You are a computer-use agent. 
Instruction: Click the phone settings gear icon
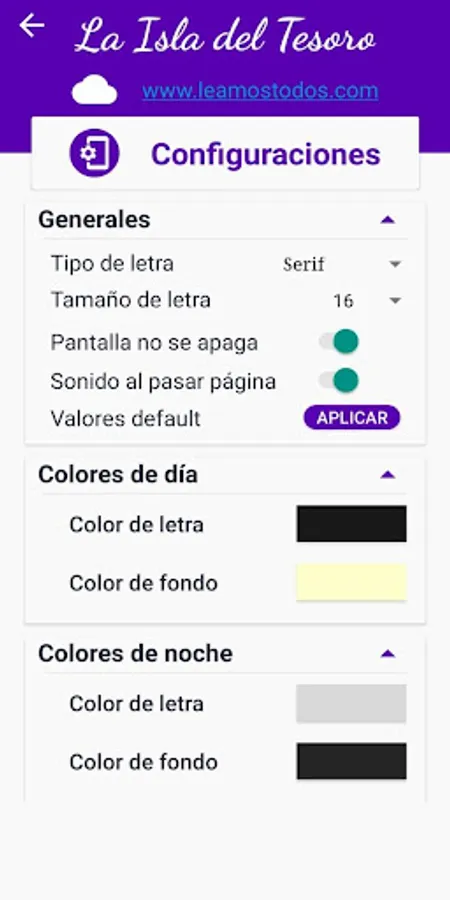[x=94, y=153]
